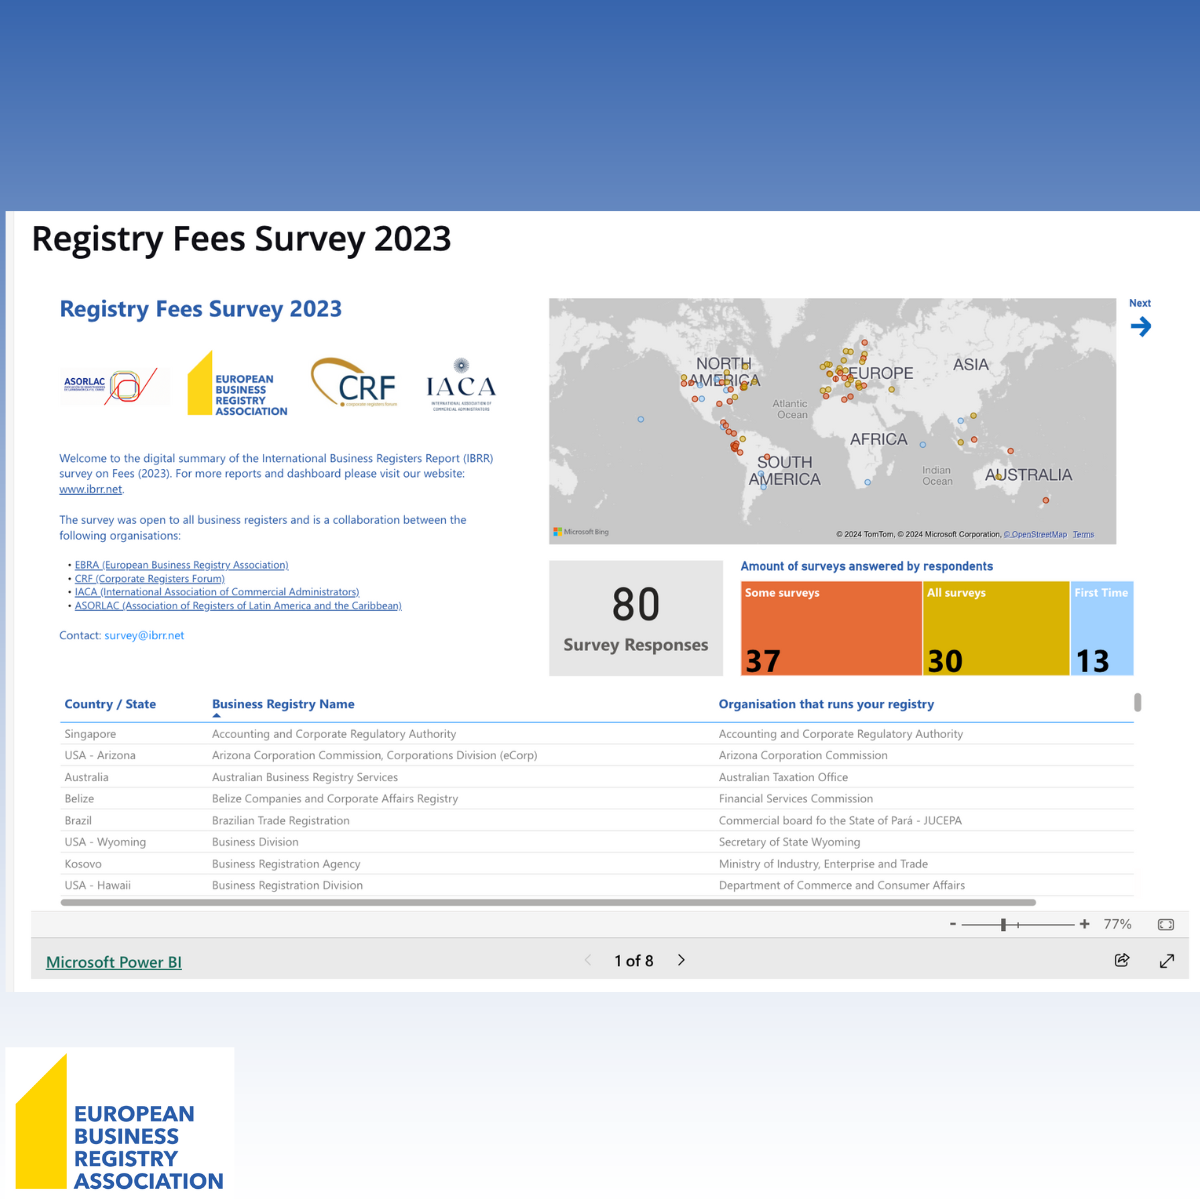Sort the Business Registry Name column
Image resolution: width=1200 pixels, height=1200 pixels.
coord(283,704)
